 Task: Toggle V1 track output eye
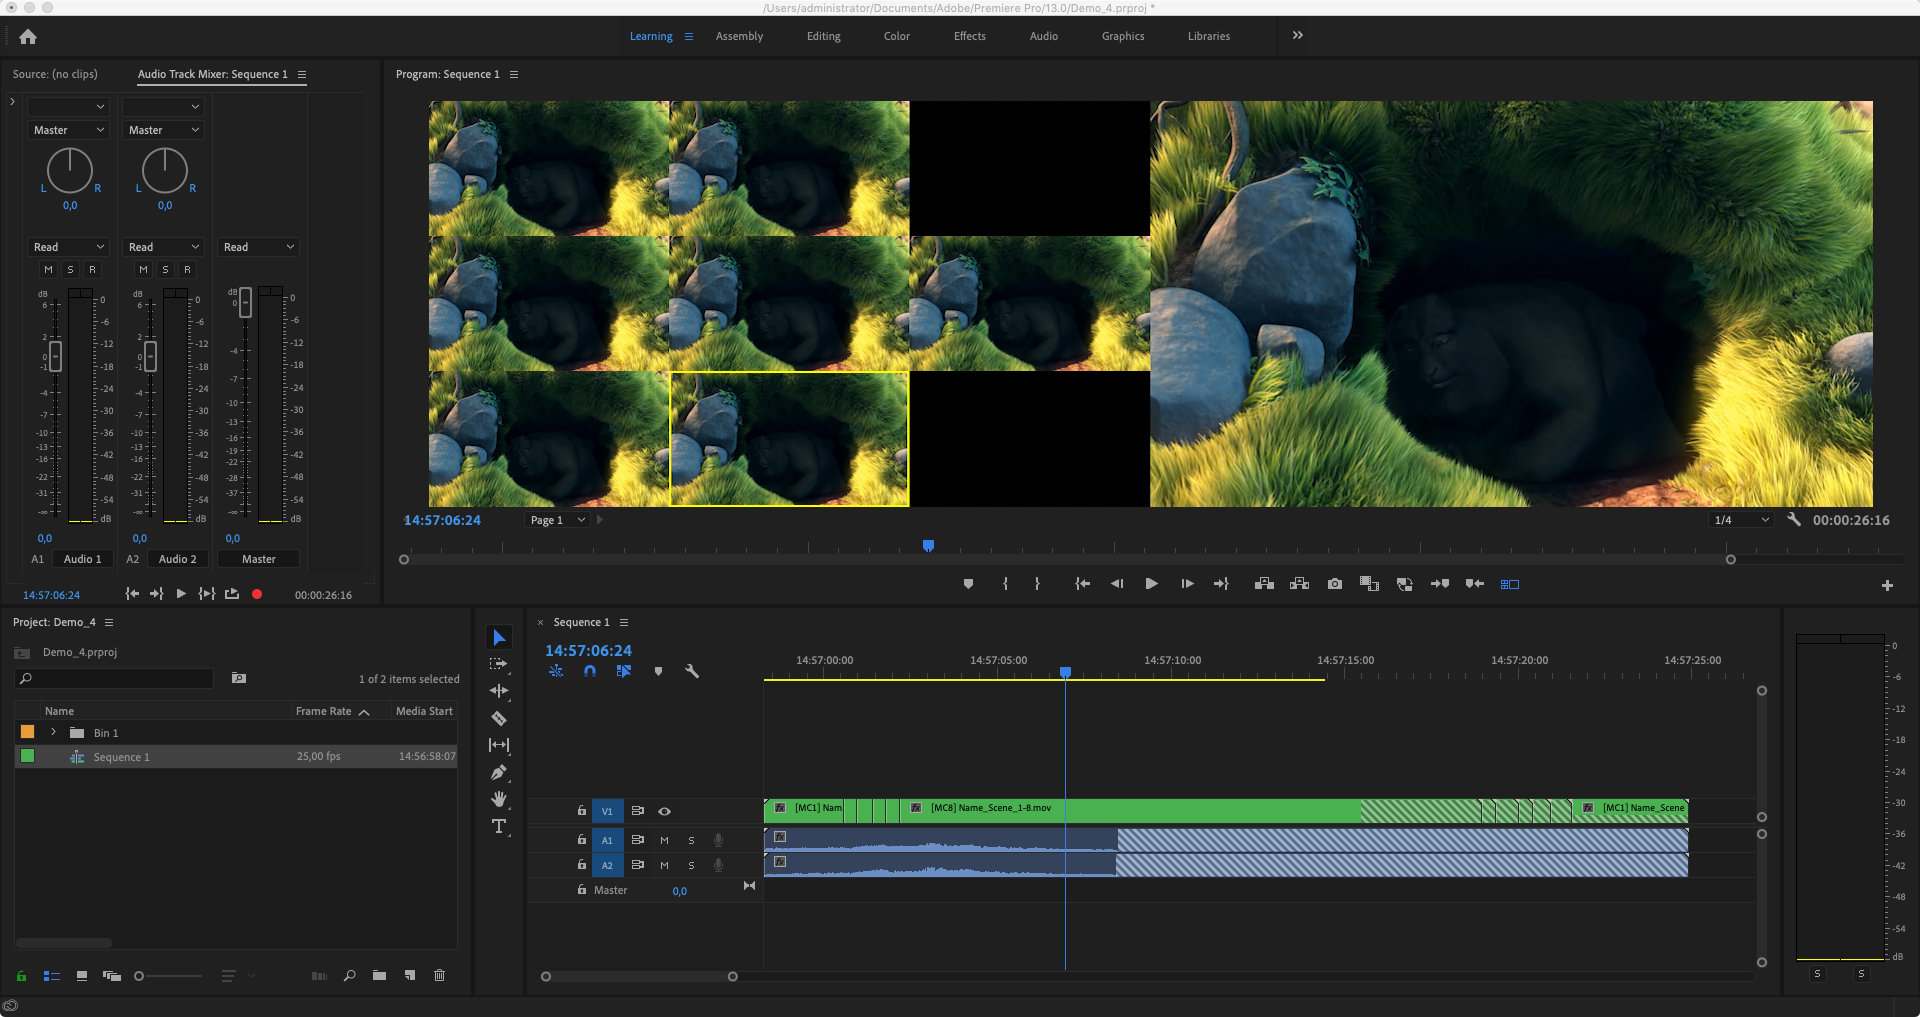click(664, 811)
